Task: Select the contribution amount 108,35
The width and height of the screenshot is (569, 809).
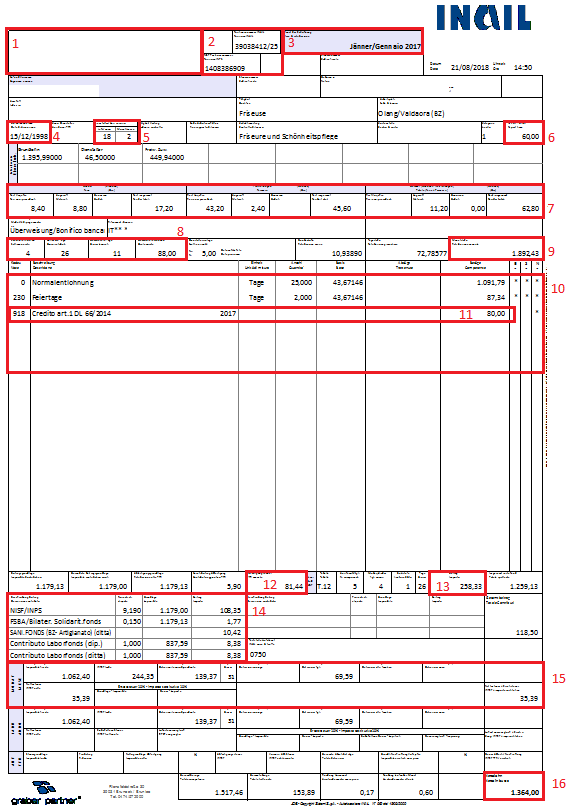Action: click(x=229, y=610)
